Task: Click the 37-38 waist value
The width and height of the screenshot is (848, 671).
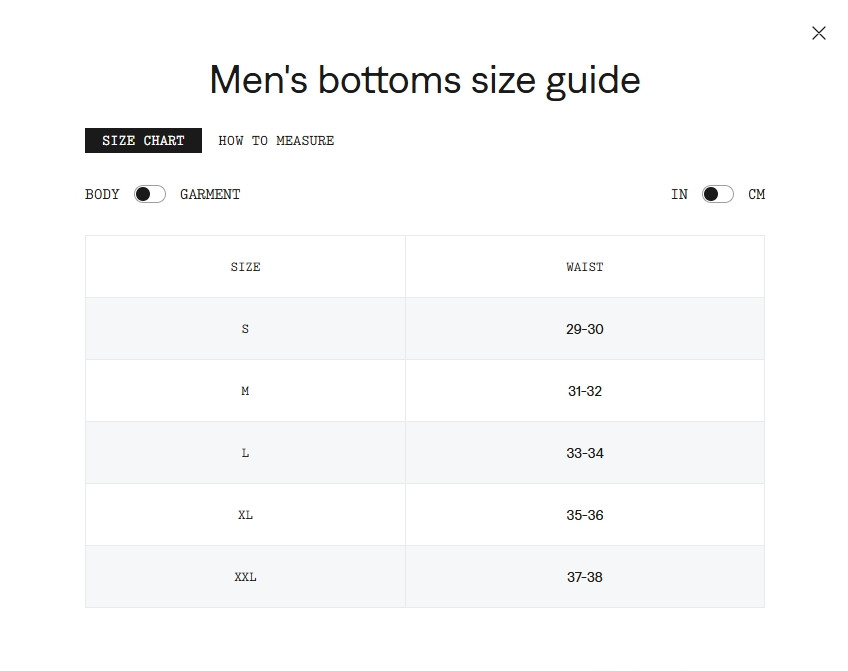Action: point(585,577)
